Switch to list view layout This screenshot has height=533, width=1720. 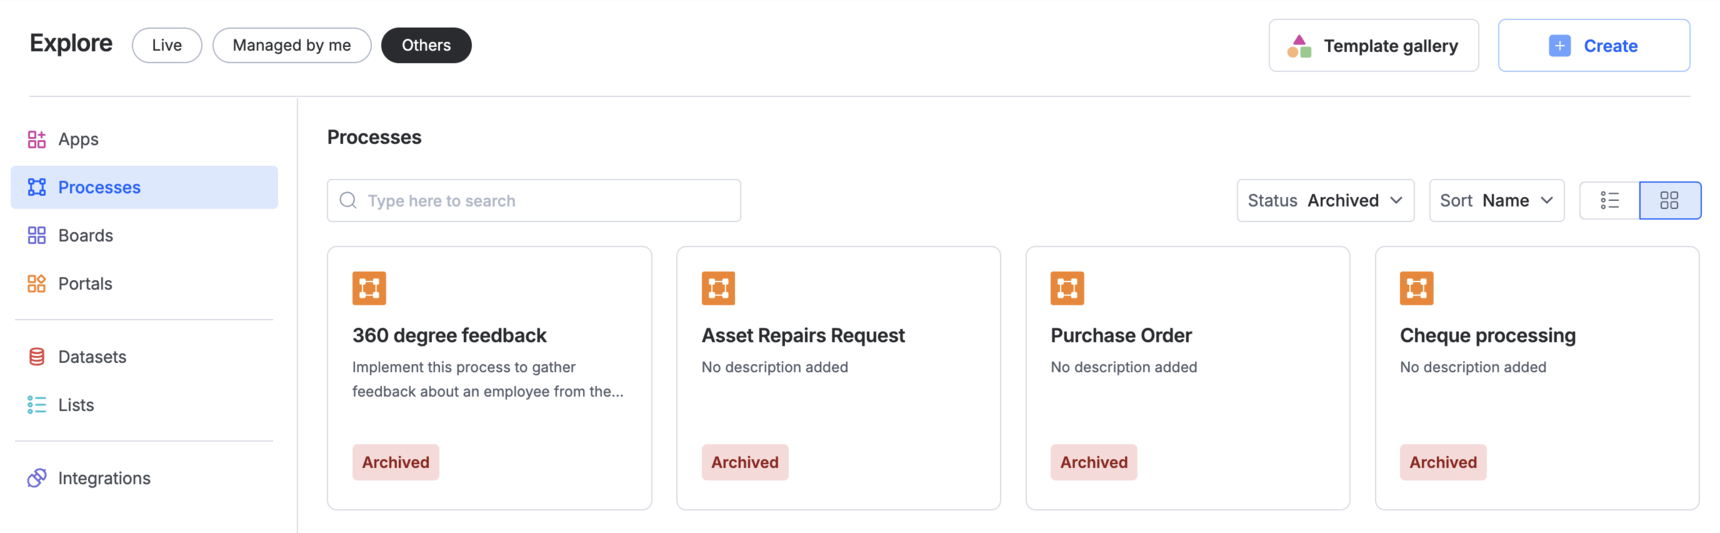(1609, 200)
